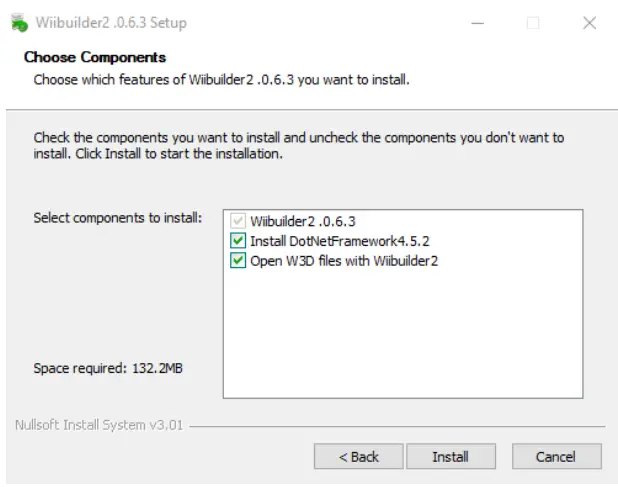Viewport: 618px width, 487px height.
Task: Uncheck the Install DotNetFramework4.5.2 checkbox
Action: (x=237, y=241)
